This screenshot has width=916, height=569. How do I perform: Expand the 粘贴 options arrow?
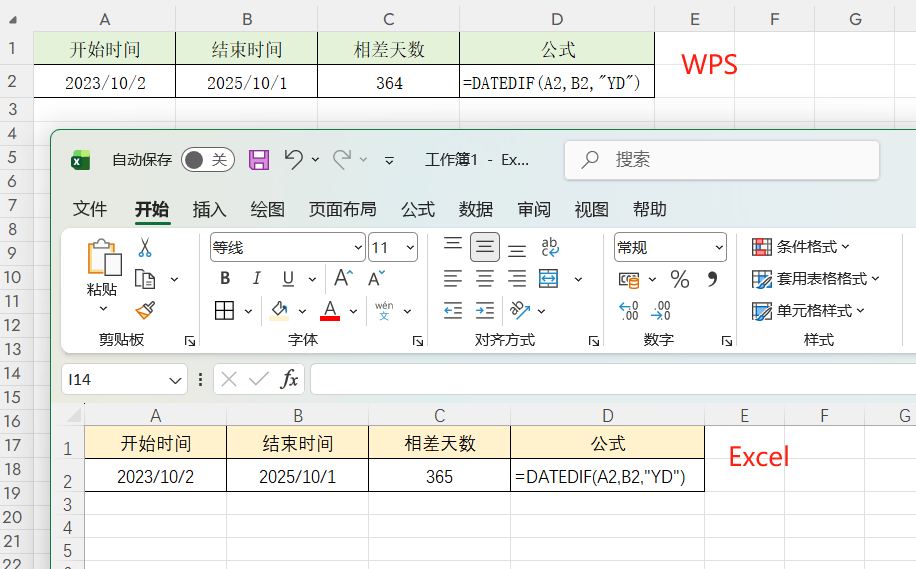[x=103, y=308]
